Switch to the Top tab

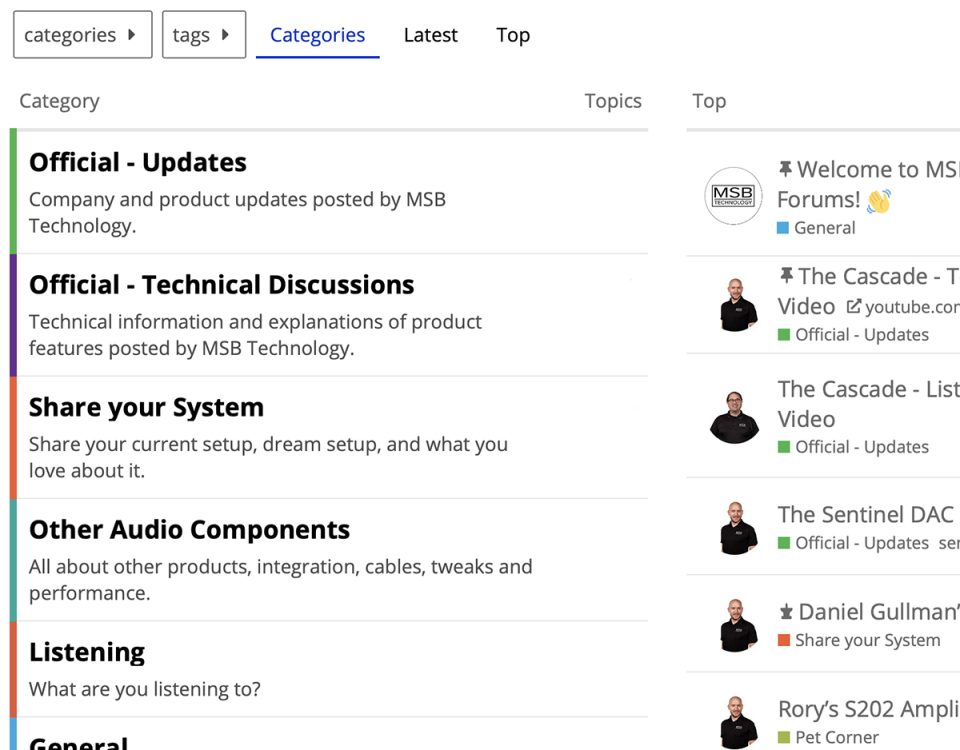coord(512,35)
